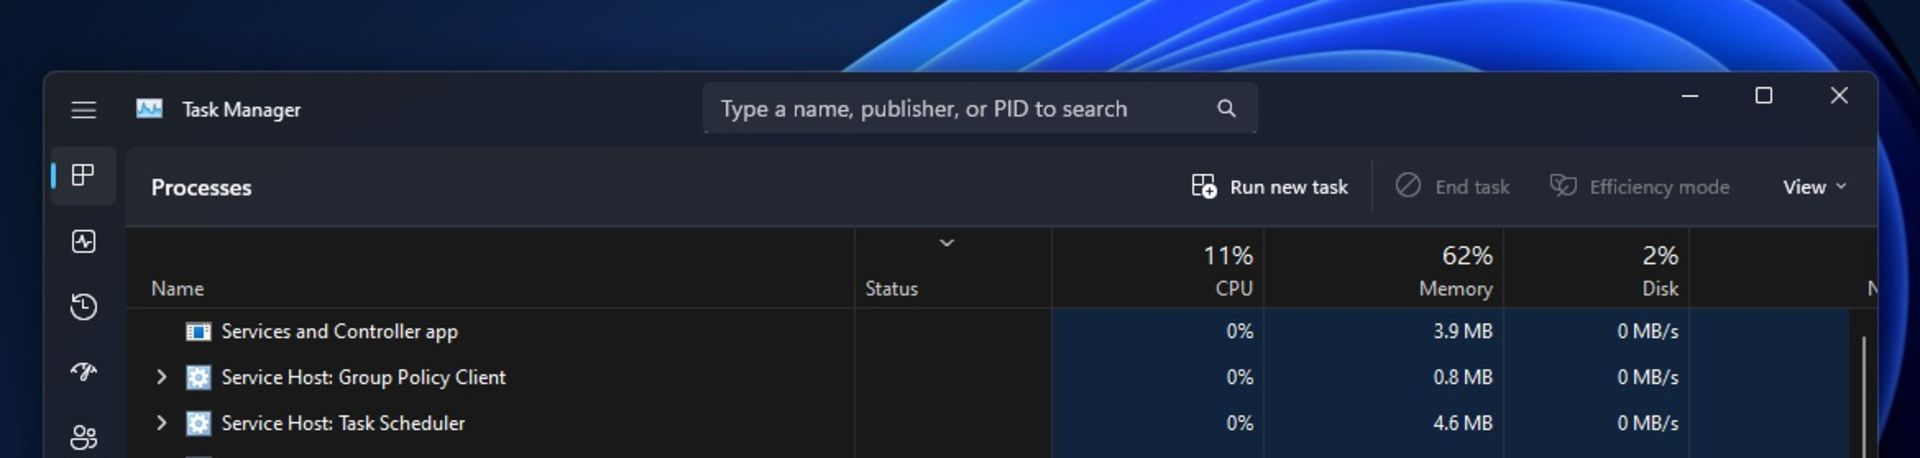This screenshot has width=1920, height=458.
Task: Sort by the Disk column header
Action: pos(1596,270)
